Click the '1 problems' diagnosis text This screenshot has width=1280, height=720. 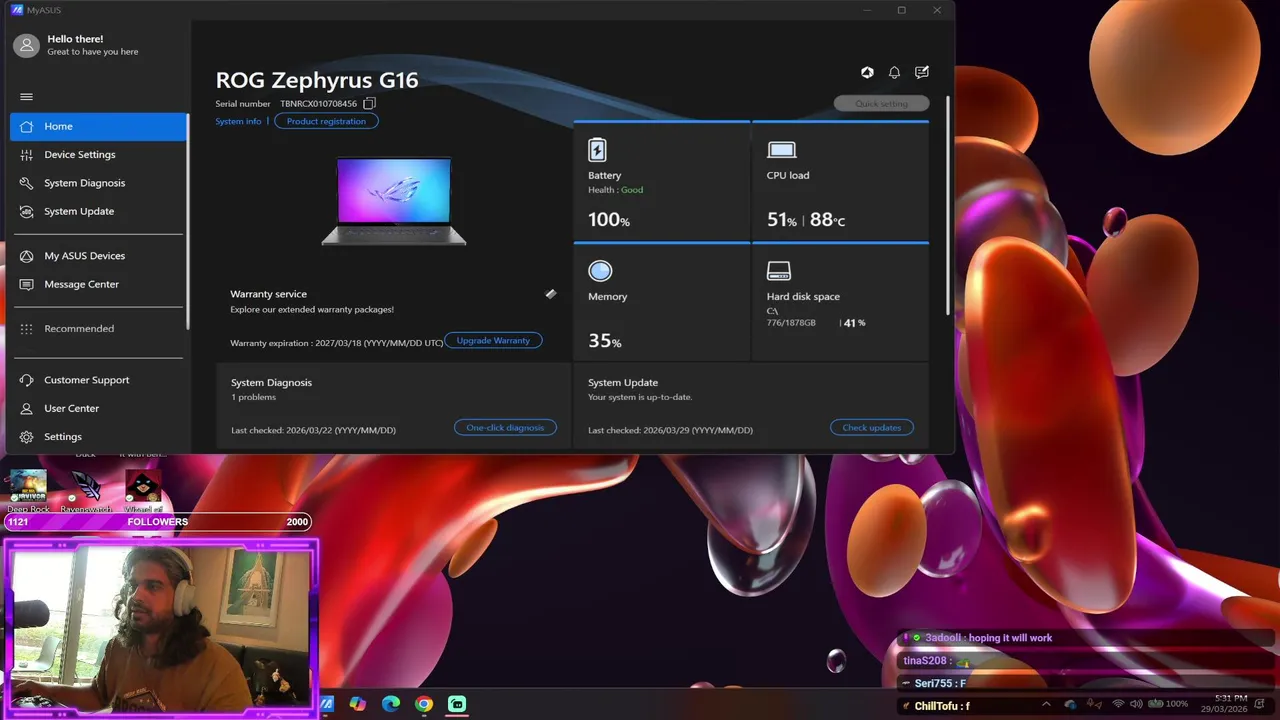click(x=254, y=397)
